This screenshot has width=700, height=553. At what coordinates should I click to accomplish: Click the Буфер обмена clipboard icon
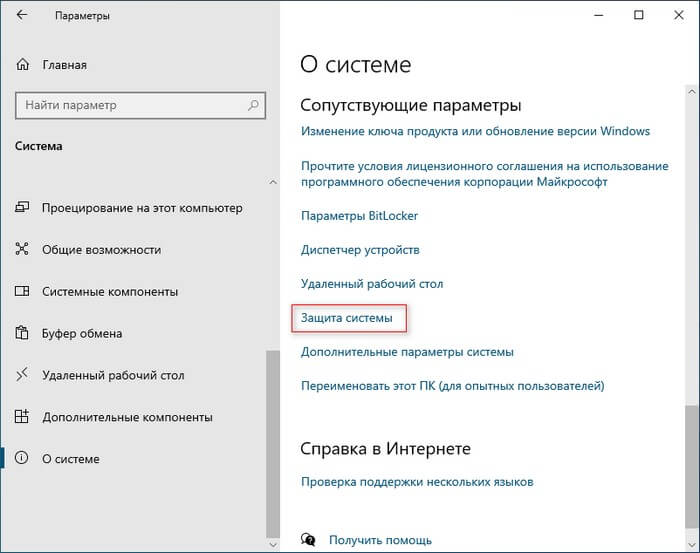pyautogui.click(x=23, y=334)
